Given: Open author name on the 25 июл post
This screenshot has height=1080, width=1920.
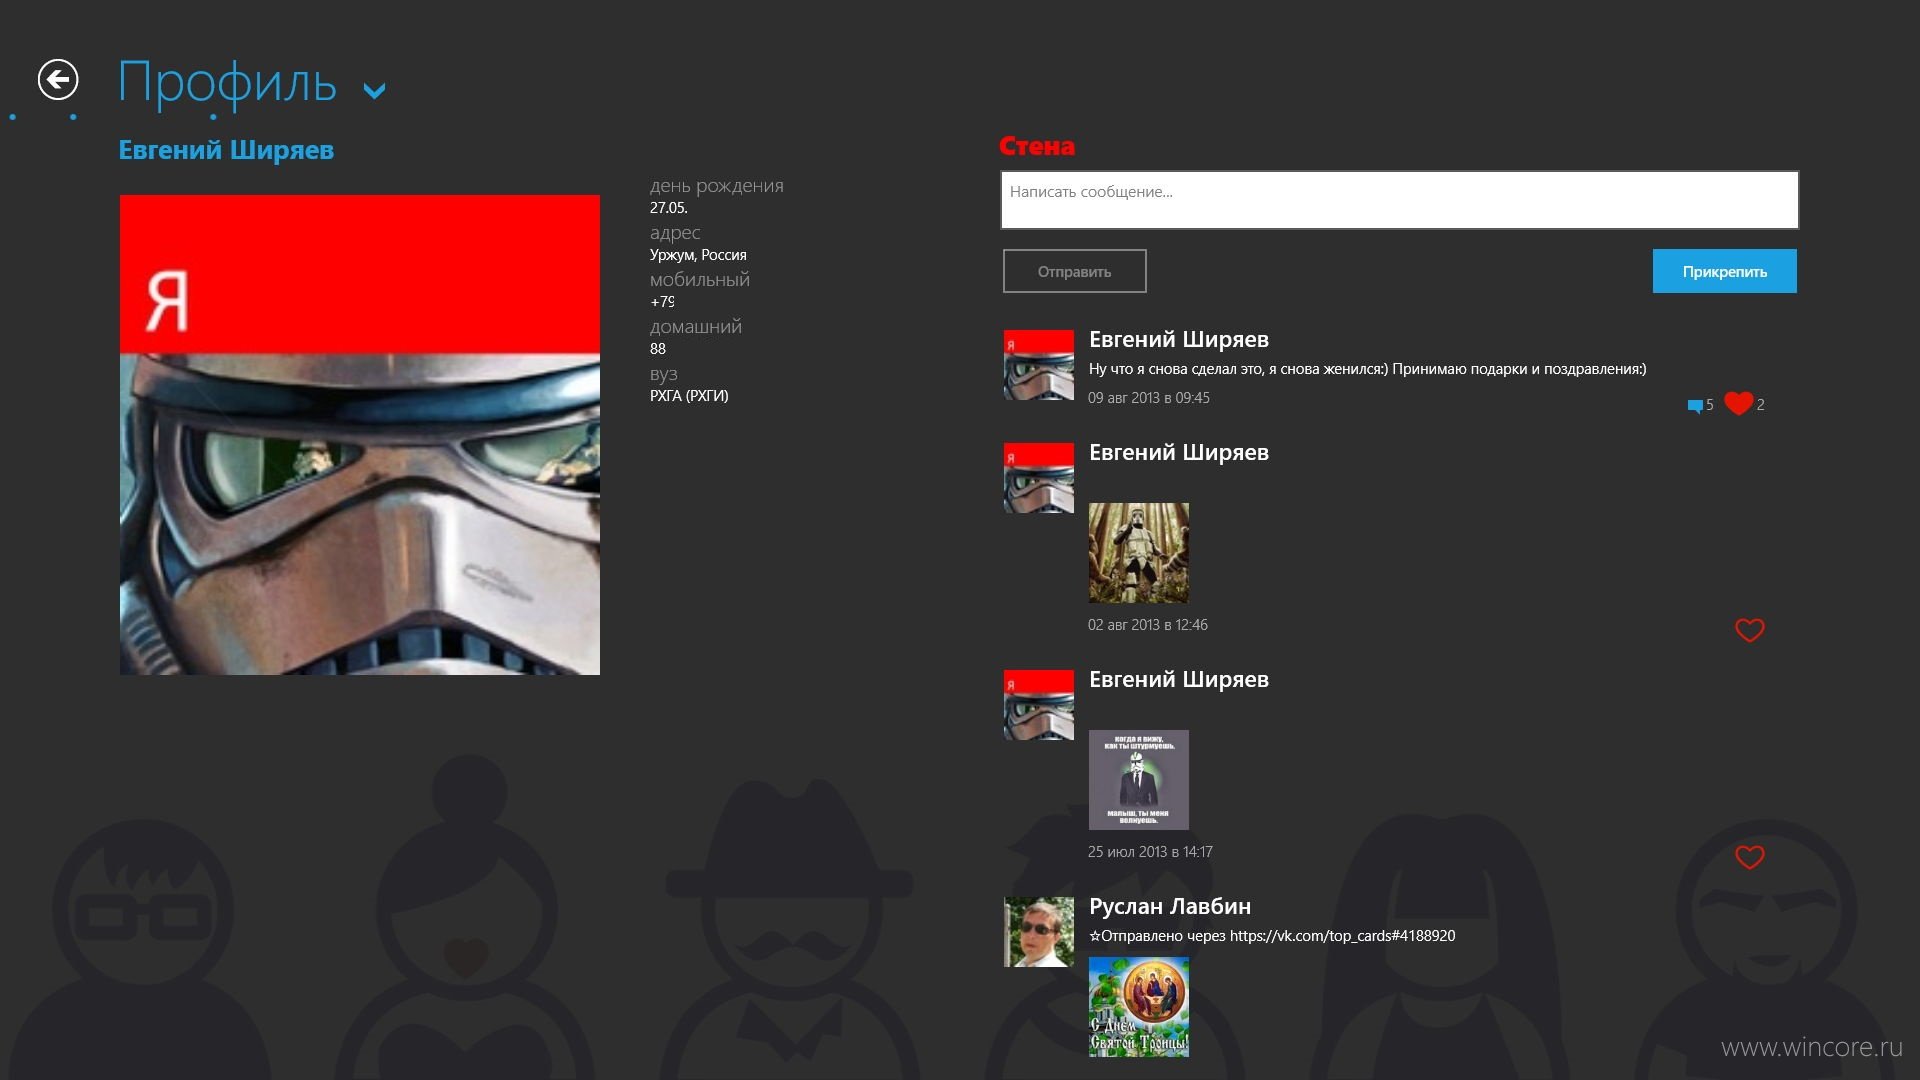Looking at the screenshot, I should click(x=1179, y=680).
